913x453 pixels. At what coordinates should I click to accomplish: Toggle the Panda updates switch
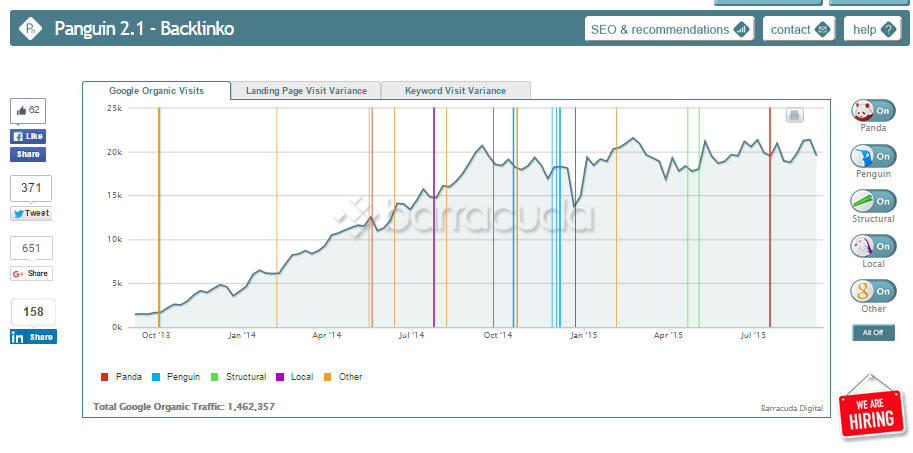[x=873, y=111]
